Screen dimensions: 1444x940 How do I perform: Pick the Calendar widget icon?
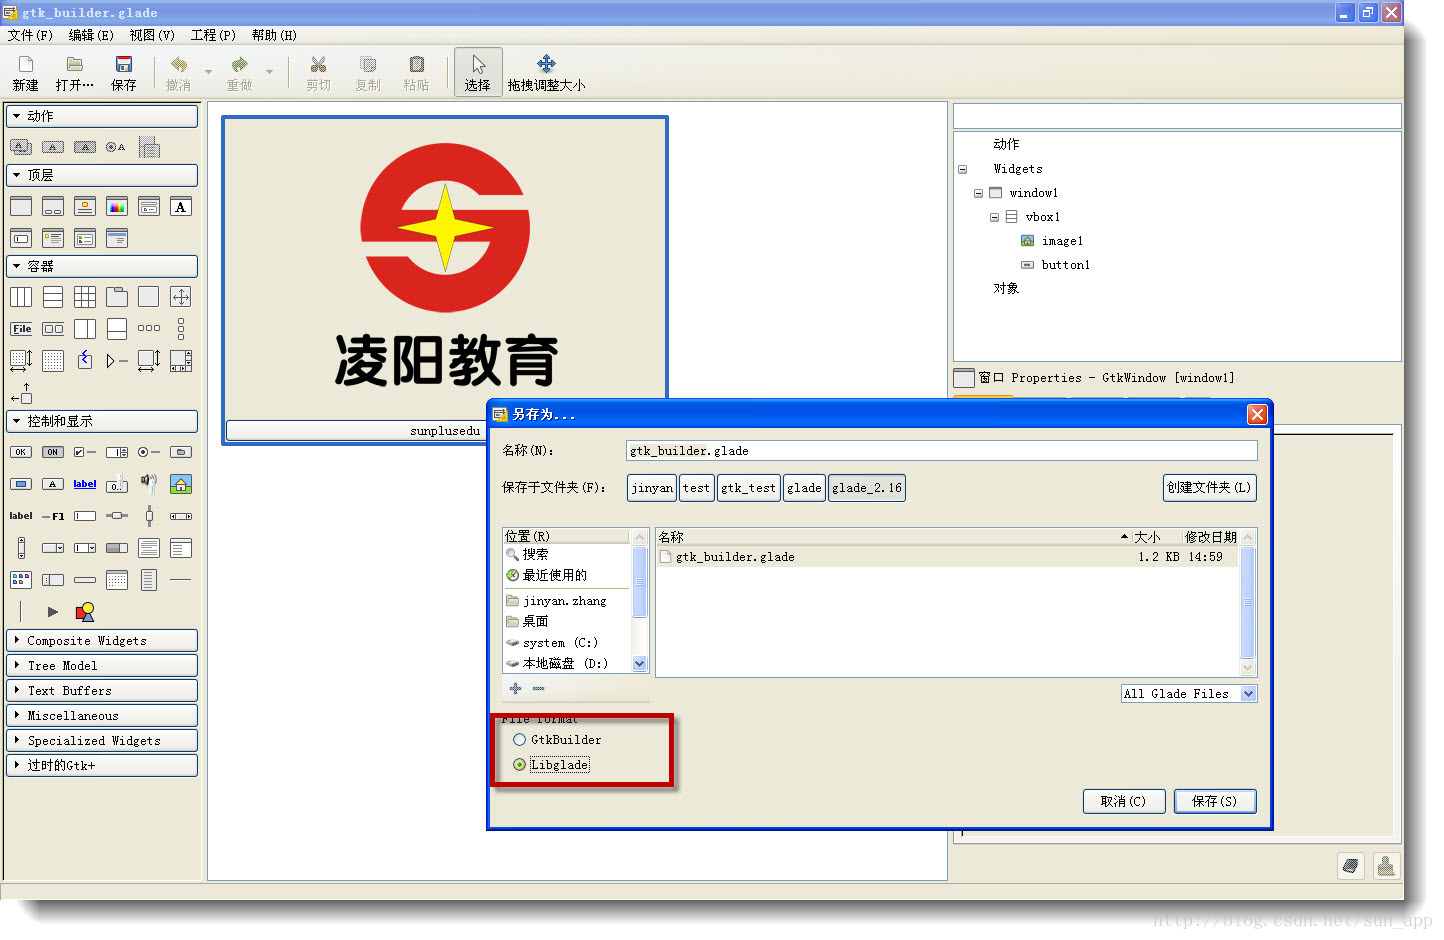click(x=117, y=580)
